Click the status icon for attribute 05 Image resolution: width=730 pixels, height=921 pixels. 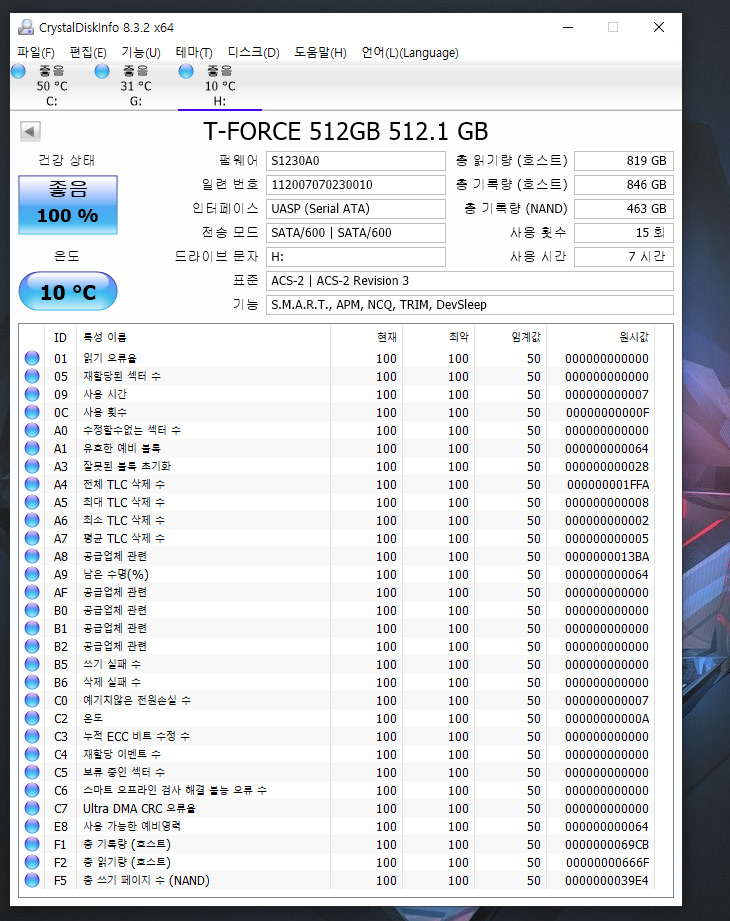(x=32, y=376)
